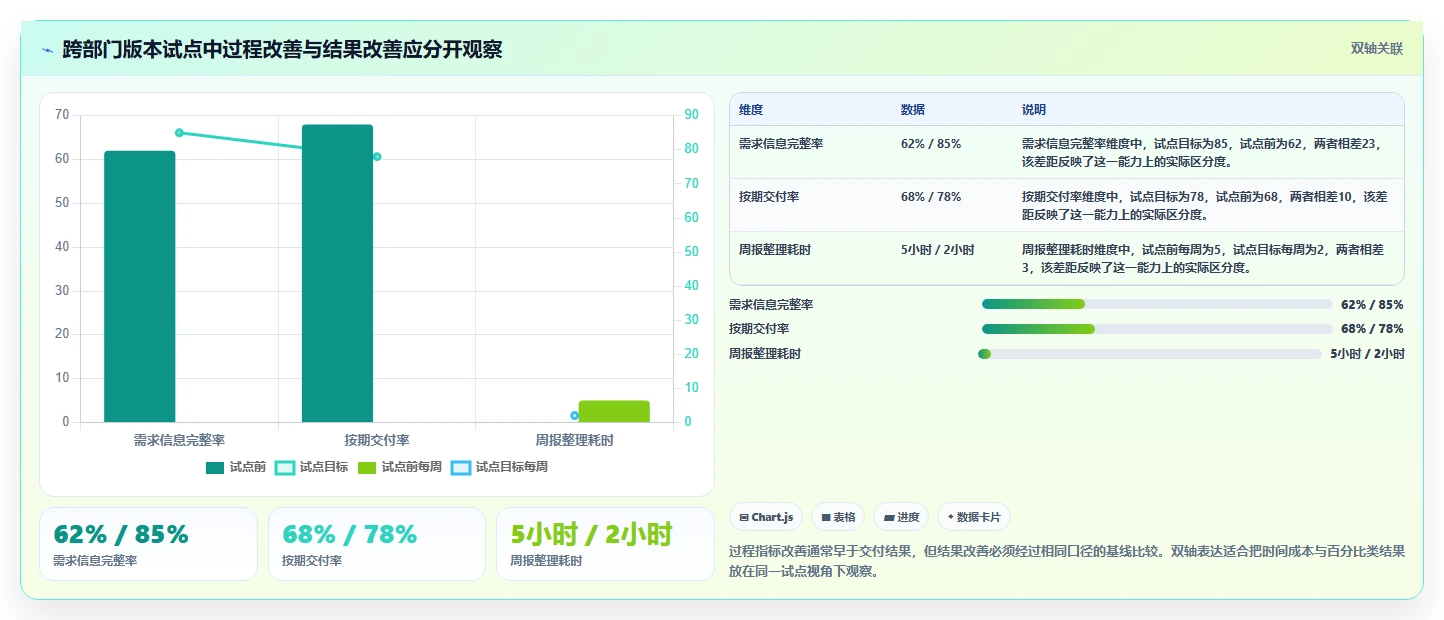This screenshot has height=620, width=1444.
Task: Click the 90 tick on right axis
Action: point(691,115)
